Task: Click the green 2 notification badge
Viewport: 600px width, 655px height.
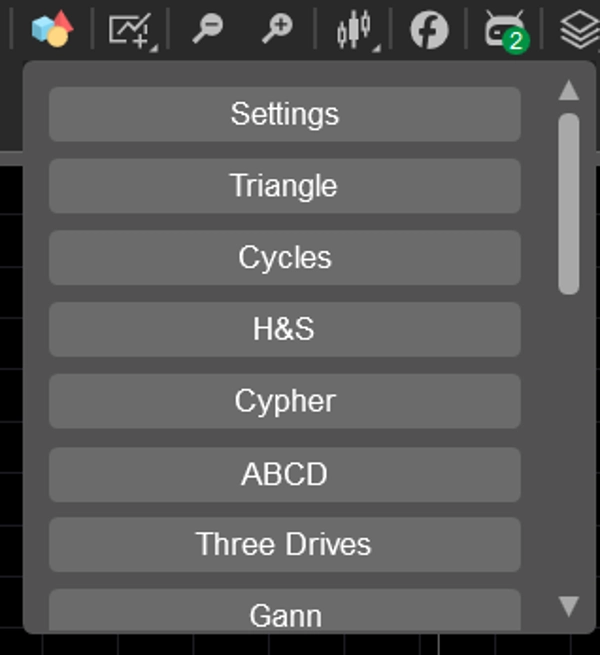Action: 515,41
